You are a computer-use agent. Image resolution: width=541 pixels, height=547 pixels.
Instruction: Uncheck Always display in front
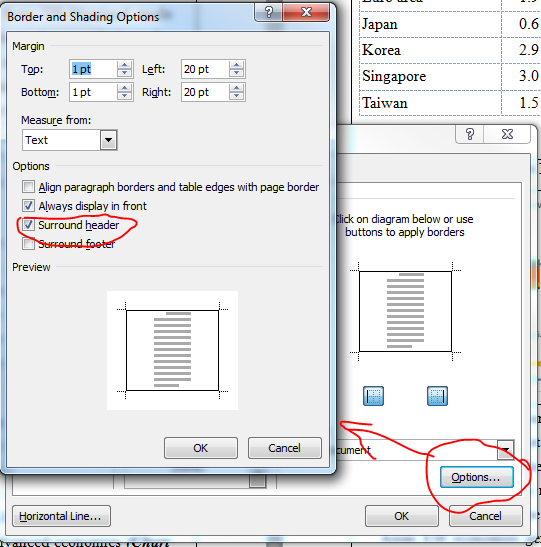point(28,205)
